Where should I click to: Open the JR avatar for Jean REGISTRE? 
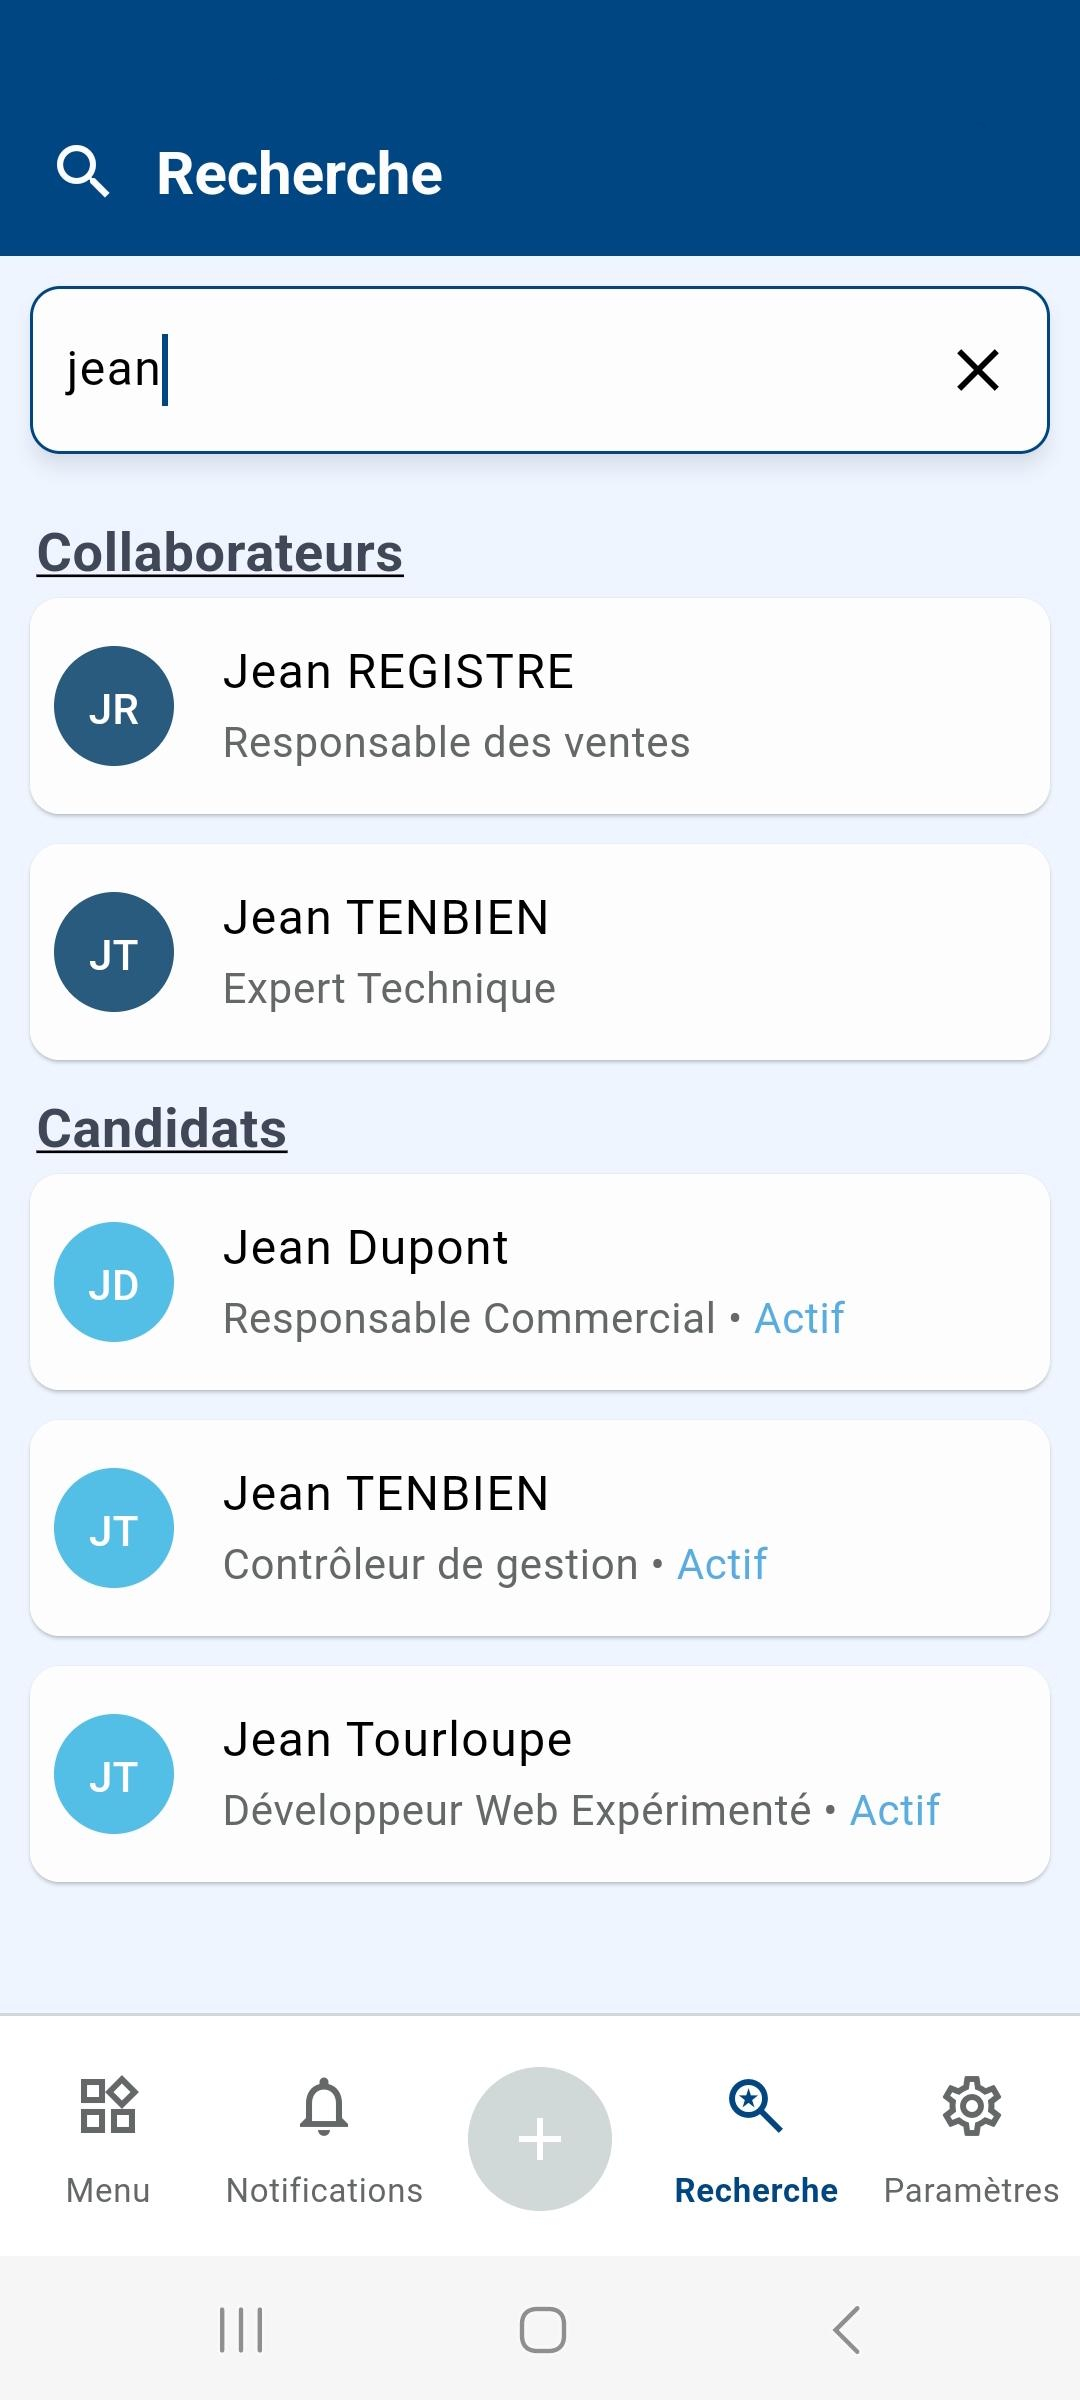114,706
